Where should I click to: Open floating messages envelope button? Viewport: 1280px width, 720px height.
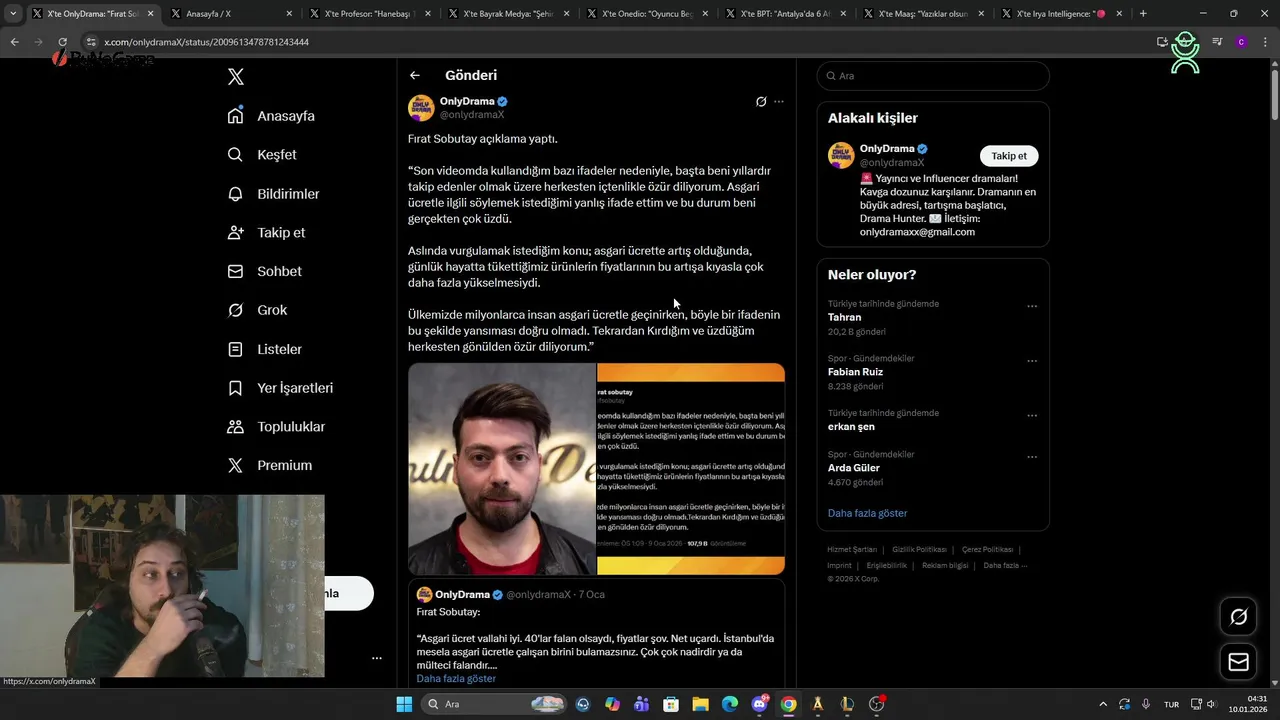[x=1238, y=662]
